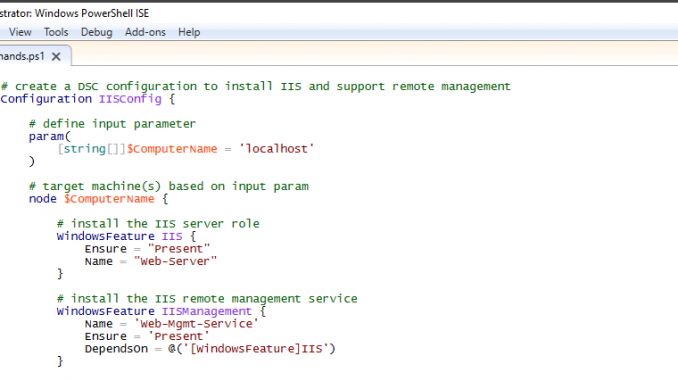678x381 pixels.
Task: Click the 'Web-Mgmt-Service' string
Action: tap(196, 323)
